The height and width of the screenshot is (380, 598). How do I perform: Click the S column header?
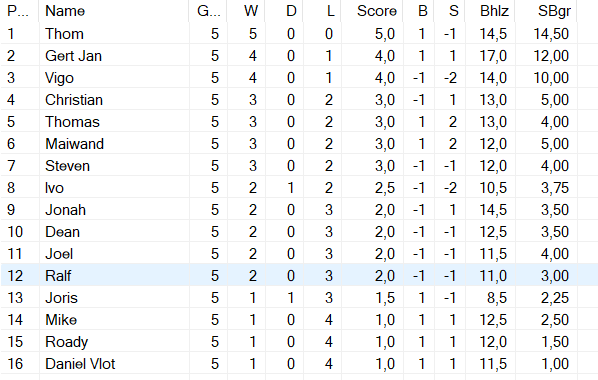click(450, 11)
